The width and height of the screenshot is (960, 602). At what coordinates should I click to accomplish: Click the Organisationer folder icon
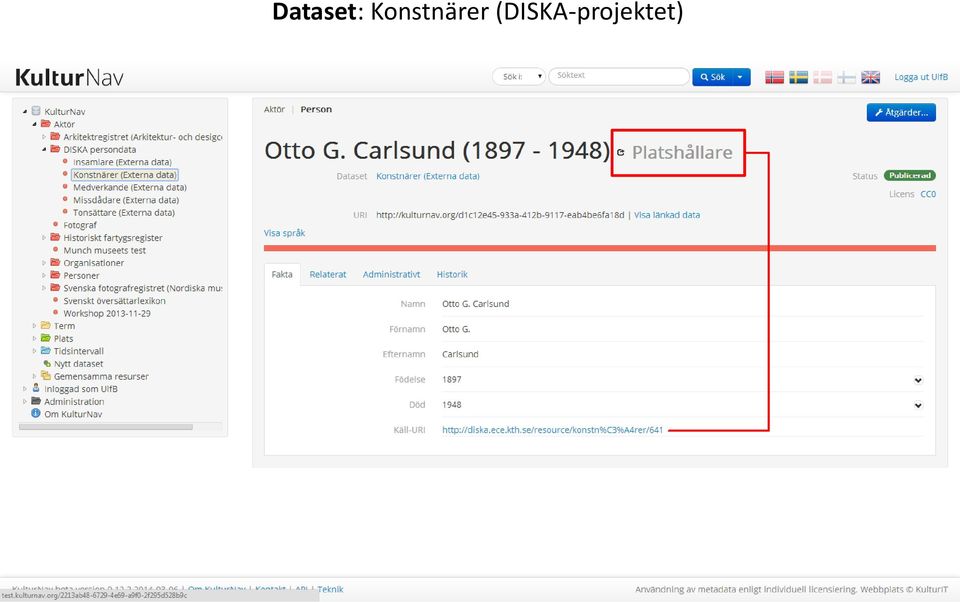56,262
